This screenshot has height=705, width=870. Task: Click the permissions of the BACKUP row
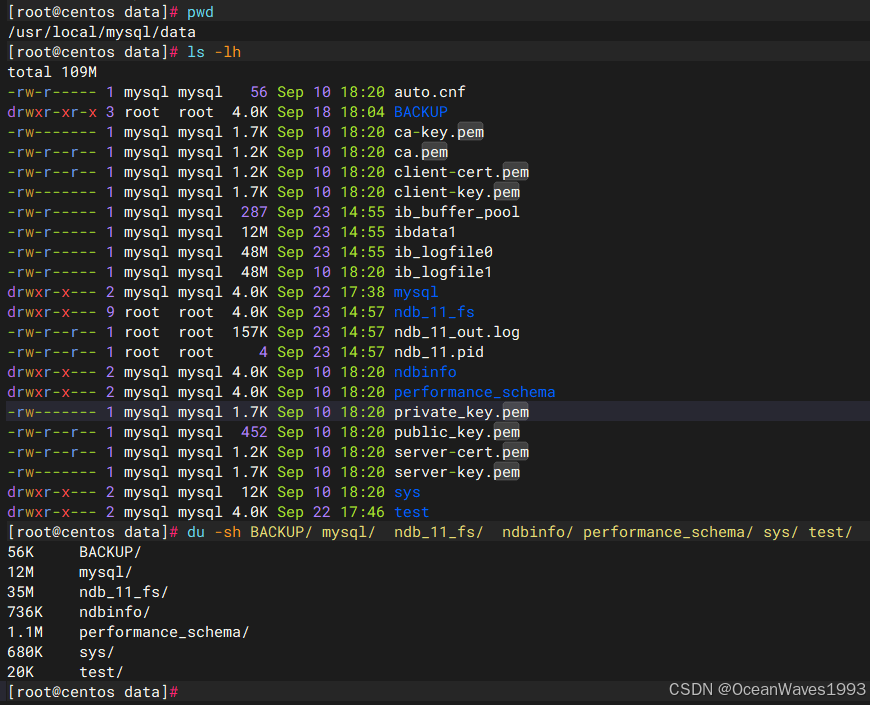coord(52,112)
